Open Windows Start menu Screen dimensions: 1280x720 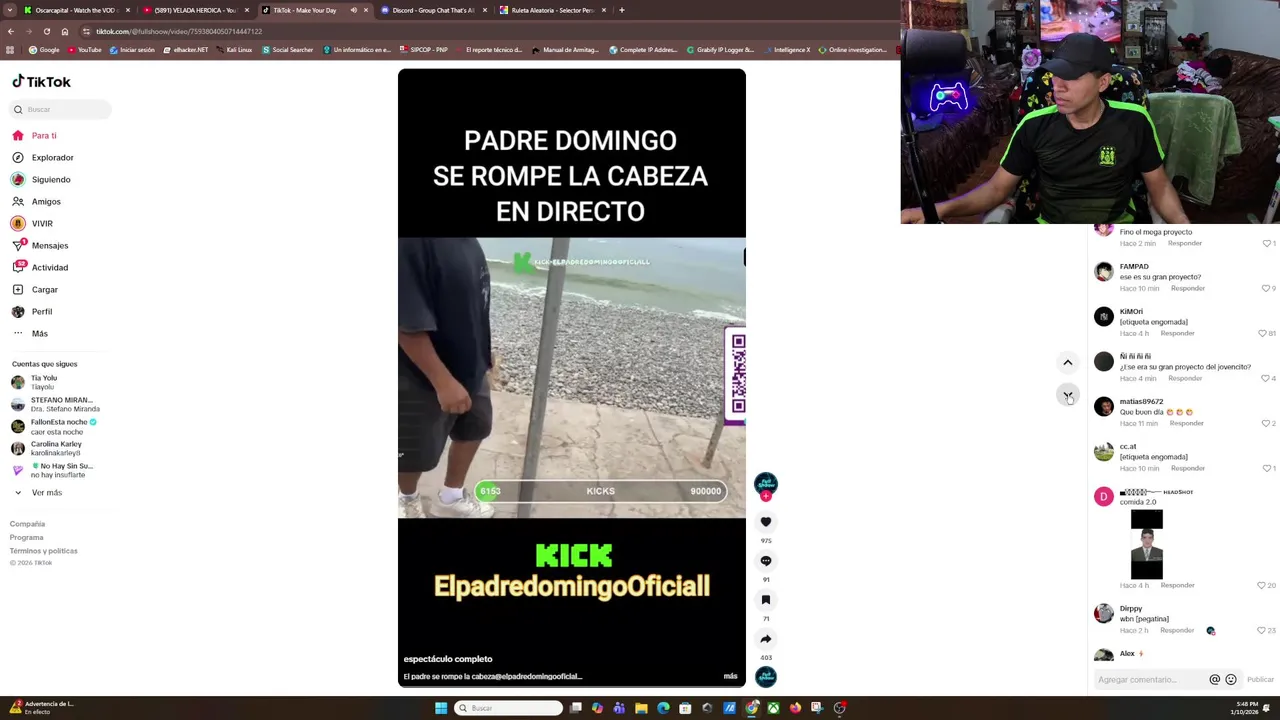(441, 708)
